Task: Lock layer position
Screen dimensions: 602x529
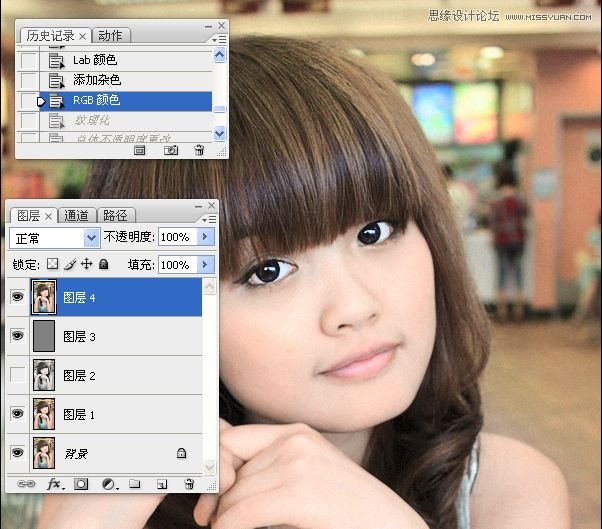Action: 87,264
